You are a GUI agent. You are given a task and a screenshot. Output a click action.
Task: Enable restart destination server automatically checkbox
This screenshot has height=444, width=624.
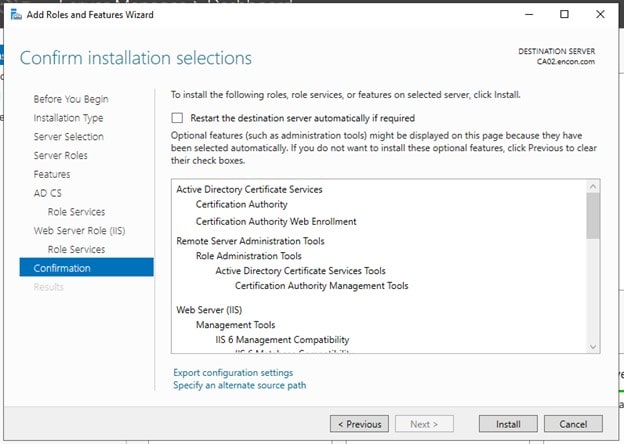click(x=177, y=118)
